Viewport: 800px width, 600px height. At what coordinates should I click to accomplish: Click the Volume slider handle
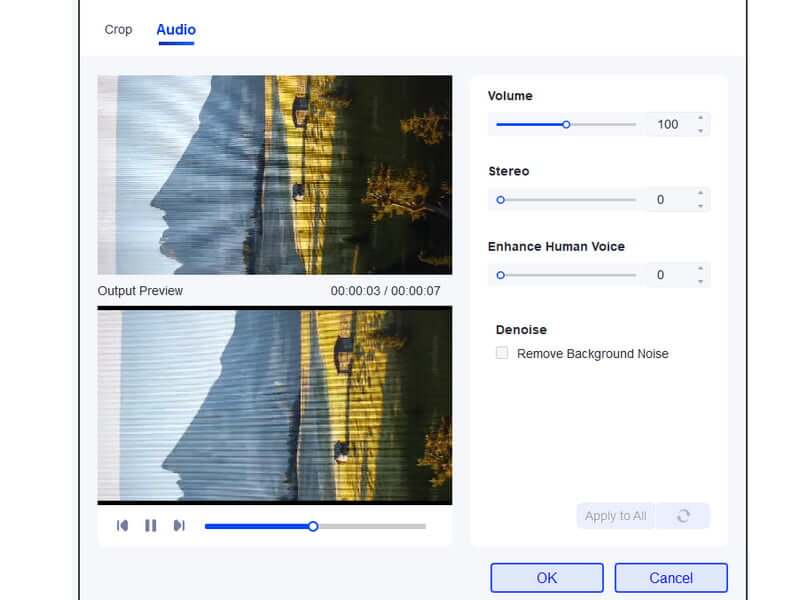[x=566, y=124]
